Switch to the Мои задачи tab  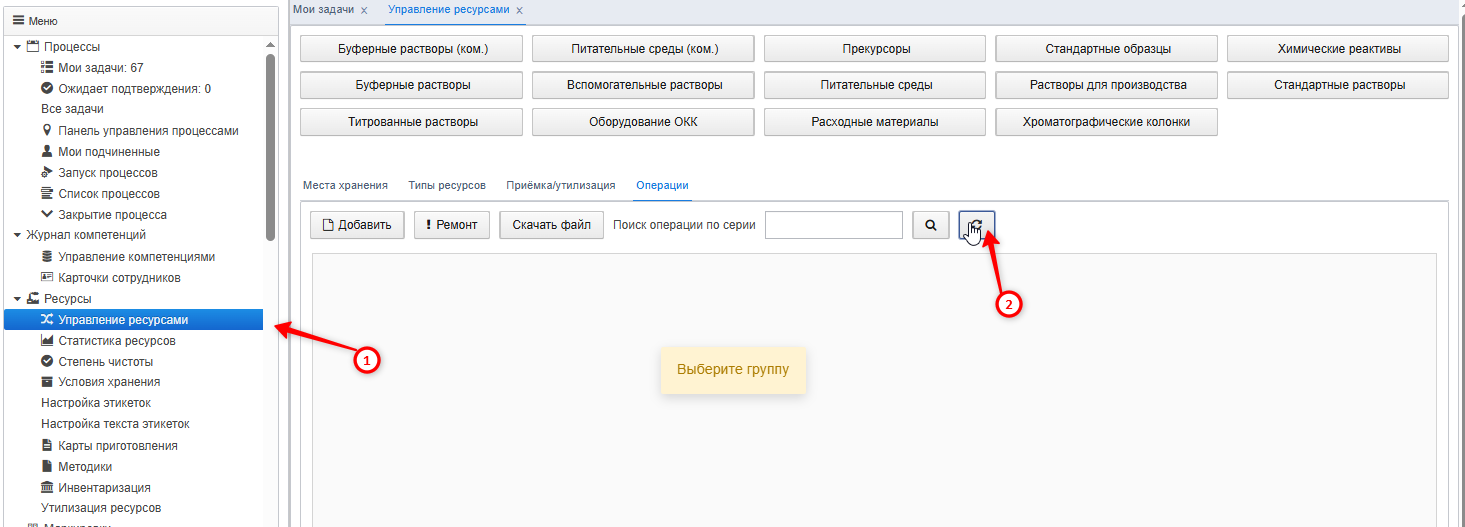[x=323, y=10]
